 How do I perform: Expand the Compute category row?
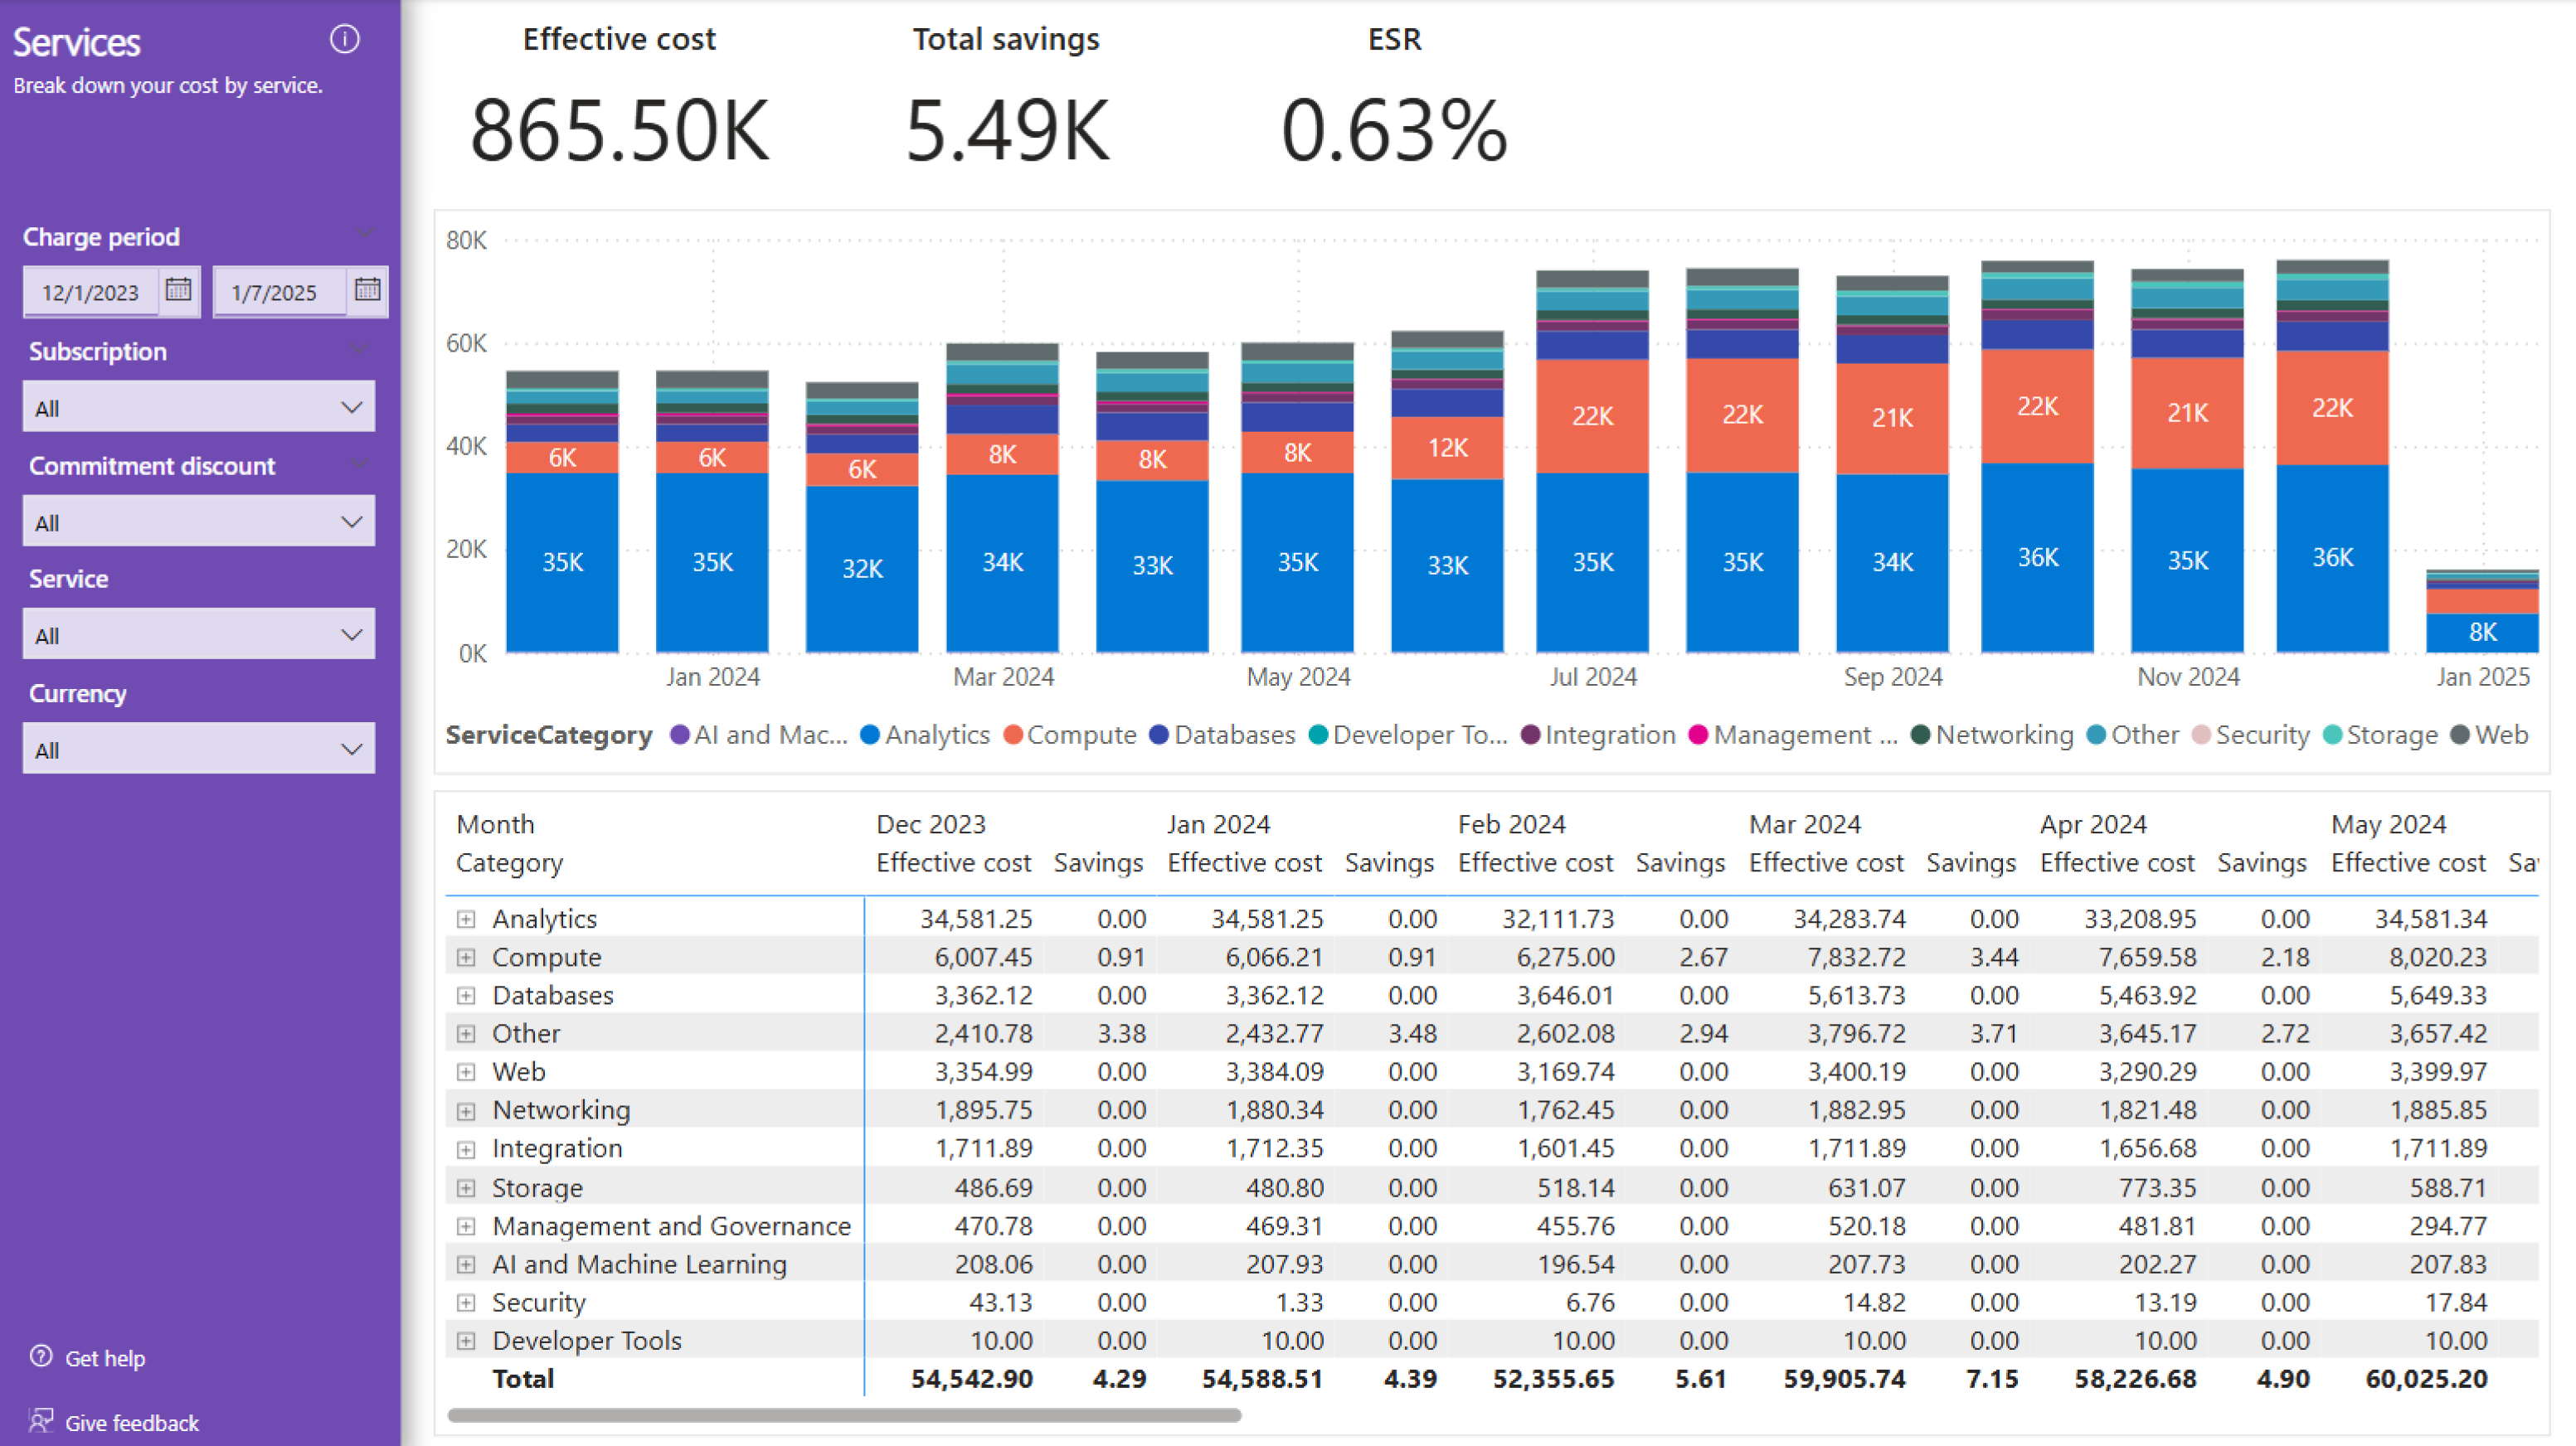click(x=466, y=957)
